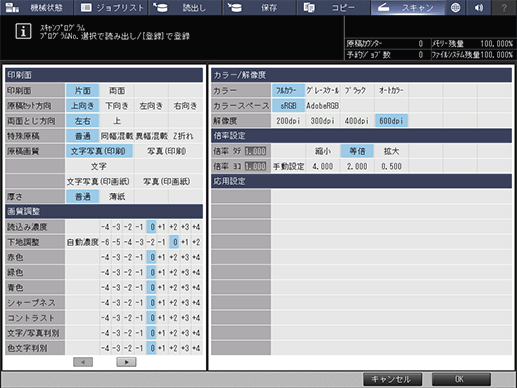Viewport: 517px width, 388px height.
Task: Choose 上 binding direction
Action: [x=117, y=121]
